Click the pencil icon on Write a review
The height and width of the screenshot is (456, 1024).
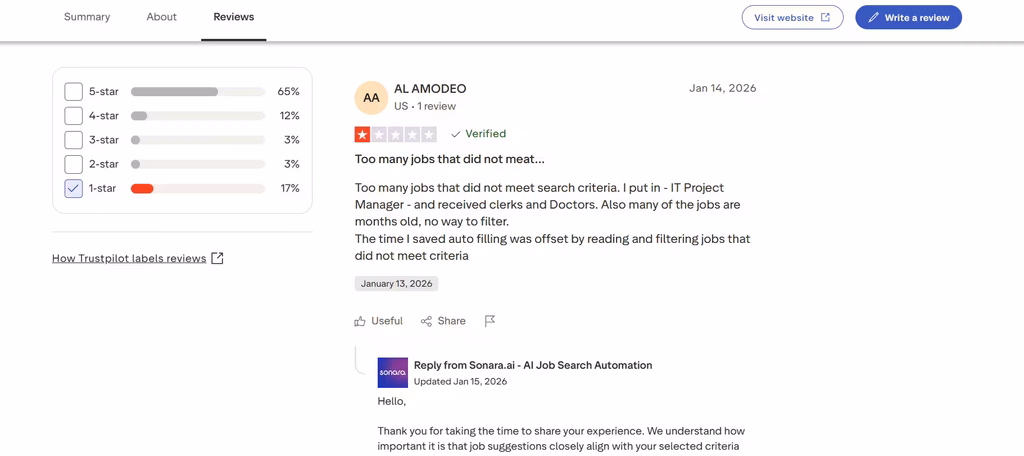pos(873,18)
